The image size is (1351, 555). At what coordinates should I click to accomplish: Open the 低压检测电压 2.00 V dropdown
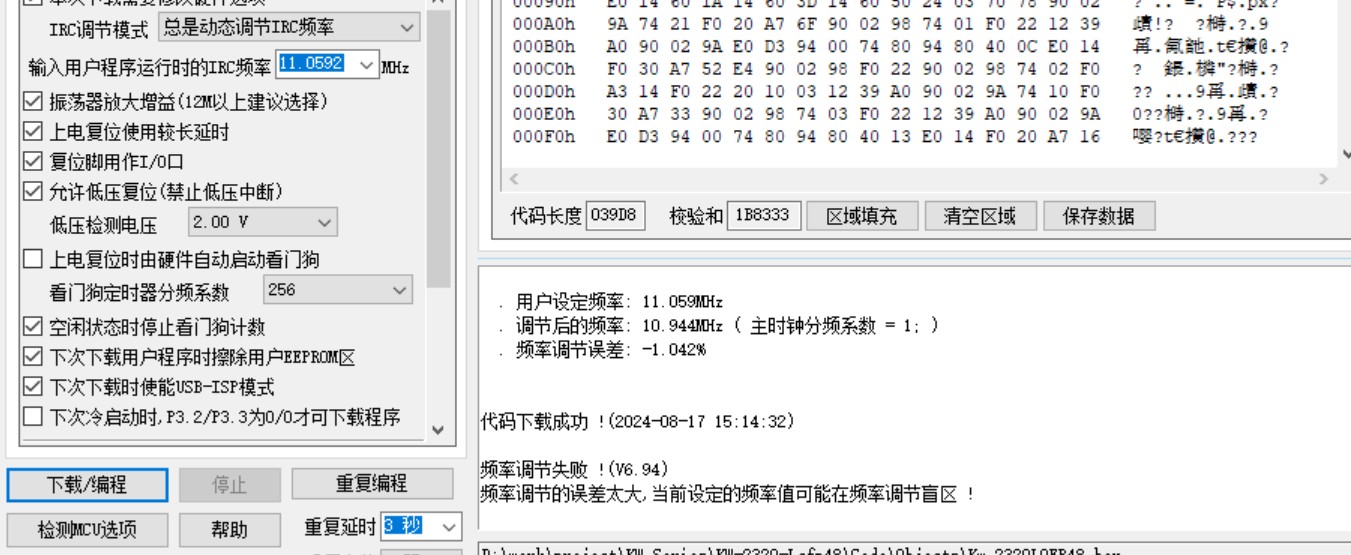(x=263, y=222)
